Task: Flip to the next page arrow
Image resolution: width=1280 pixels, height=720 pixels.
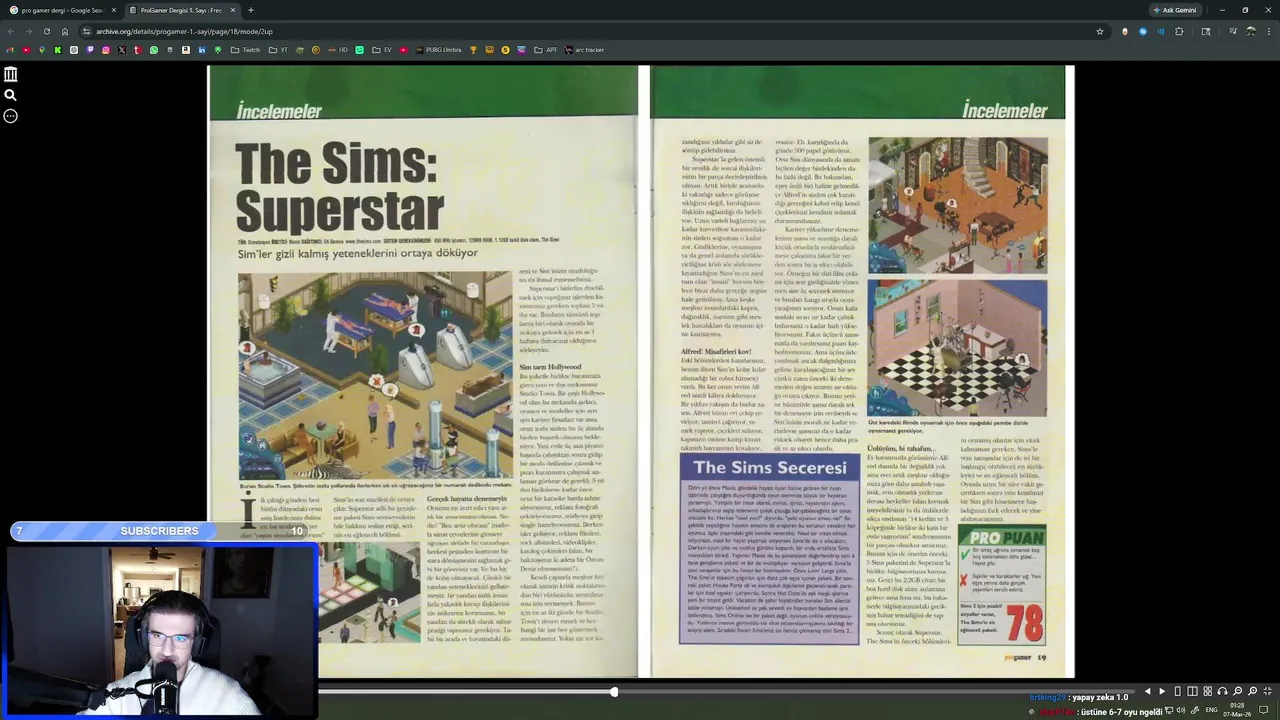Action: (1162, 691)
